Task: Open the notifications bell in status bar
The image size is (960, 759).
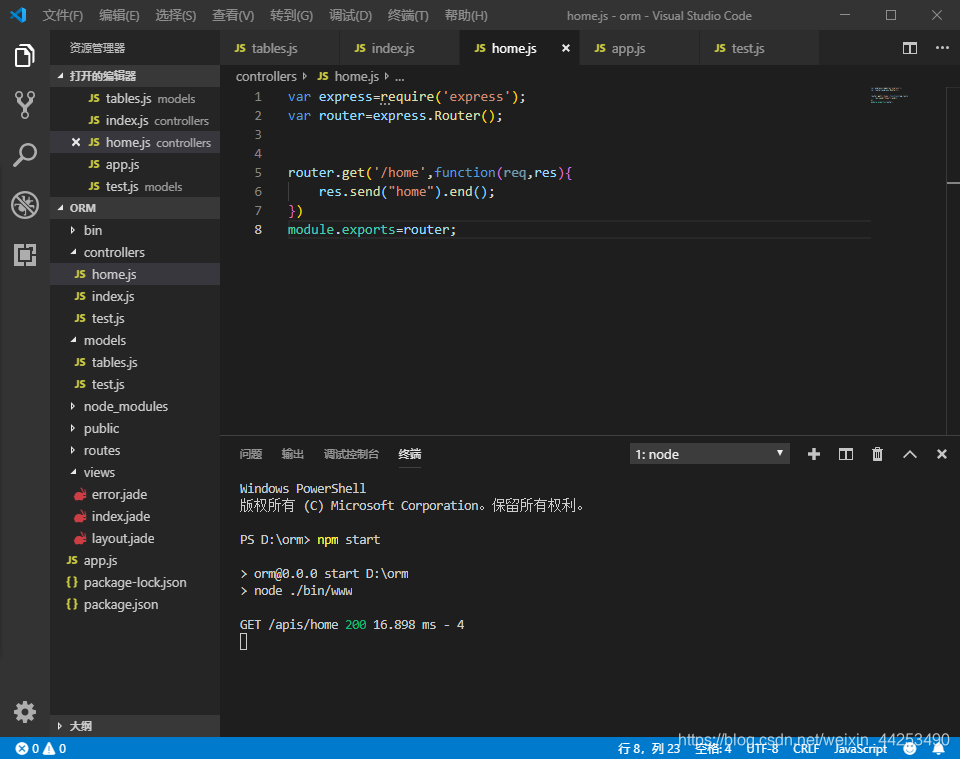Action: (x=939, y=748)
